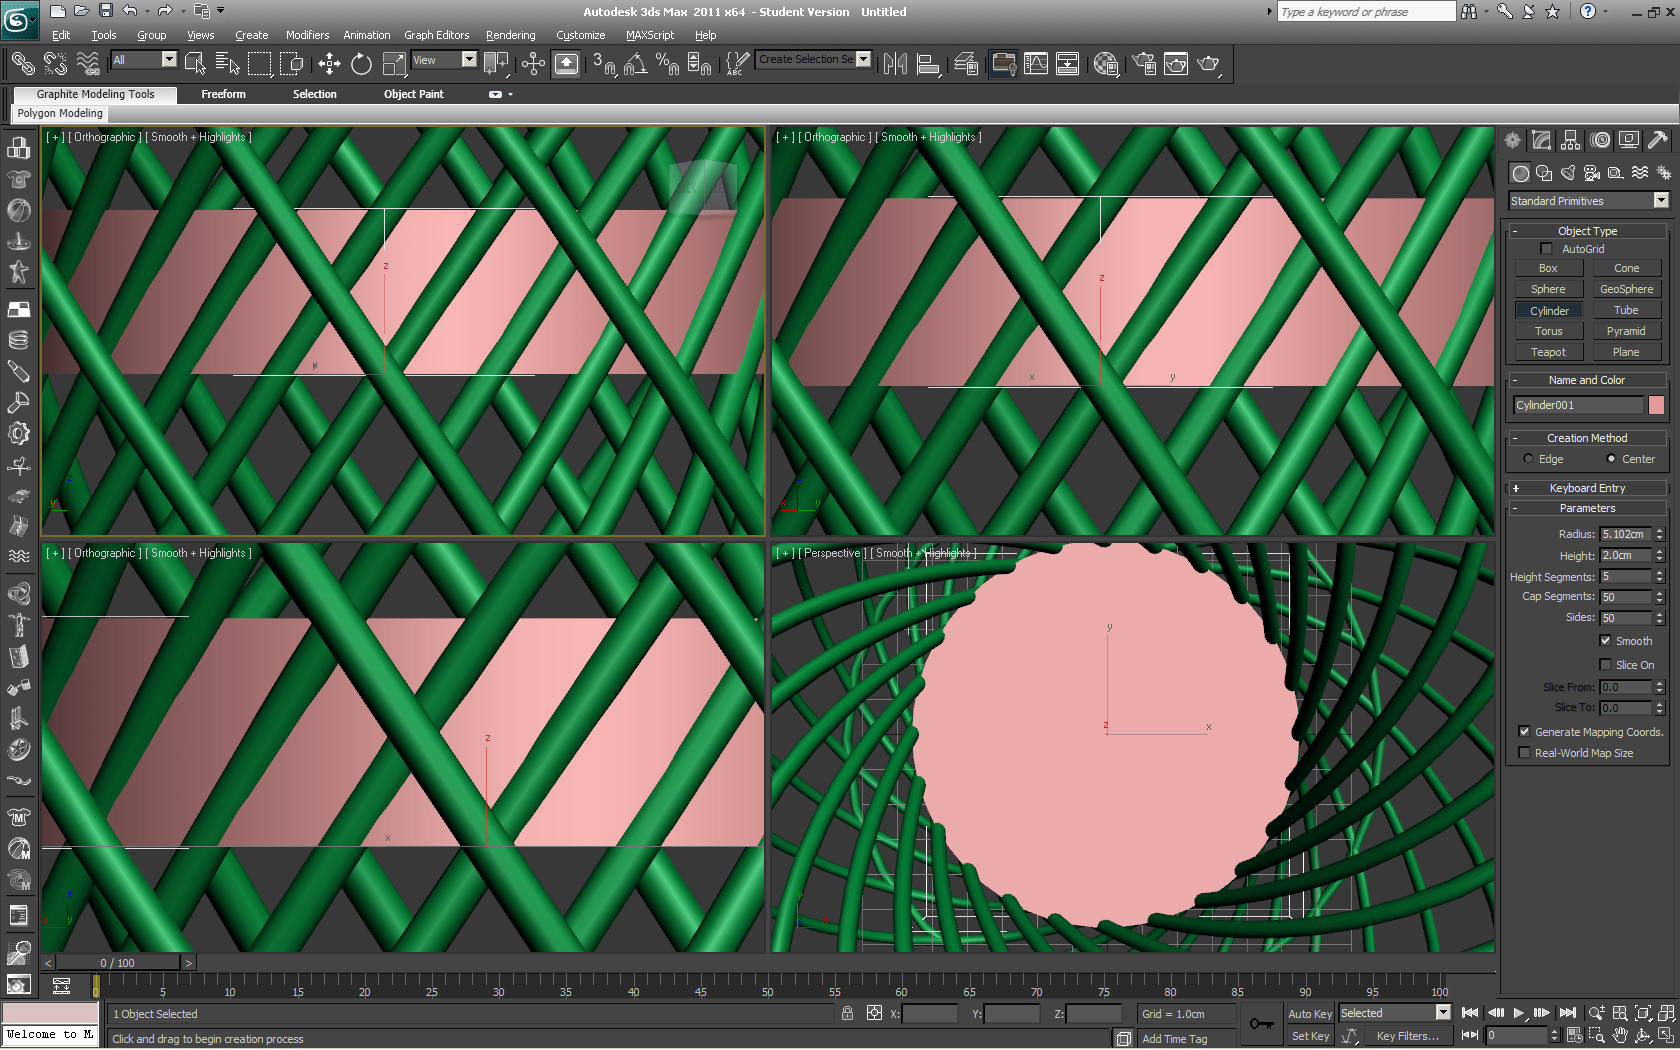Viewport: 1680px width, 1050px height.
Task: Toggle Window/Crossing selection mode
Action: pos(292,64)
